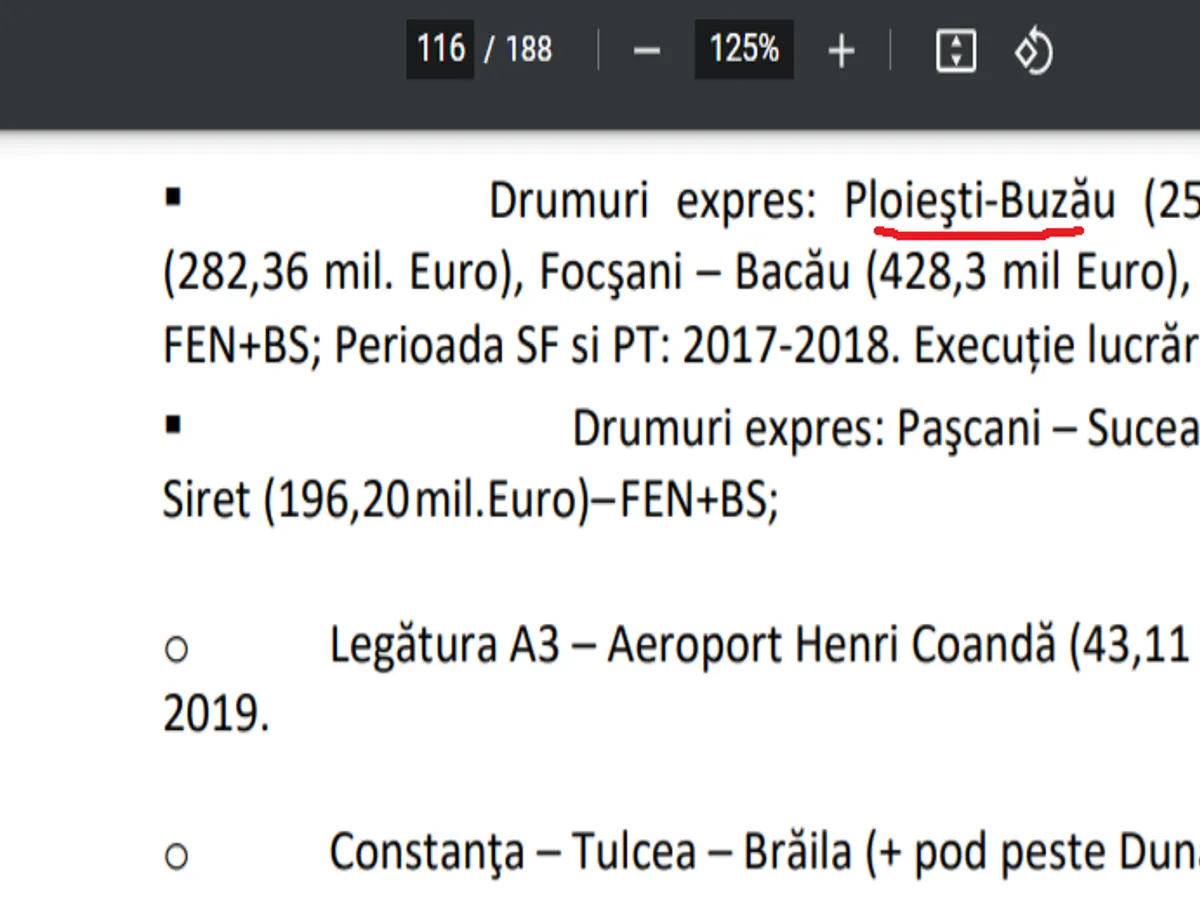
Task: Click the underlined text Ploieşti-Buzău
Action: [979, 202]
